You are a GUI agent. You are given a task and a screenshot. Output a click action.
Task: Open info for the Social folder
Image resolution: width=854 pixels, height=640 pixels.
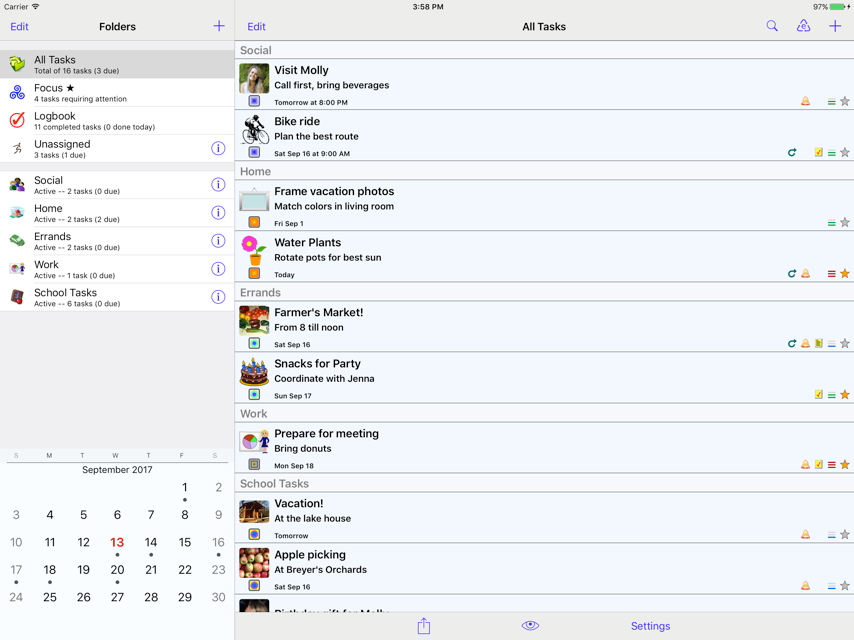tap(218, 185)
